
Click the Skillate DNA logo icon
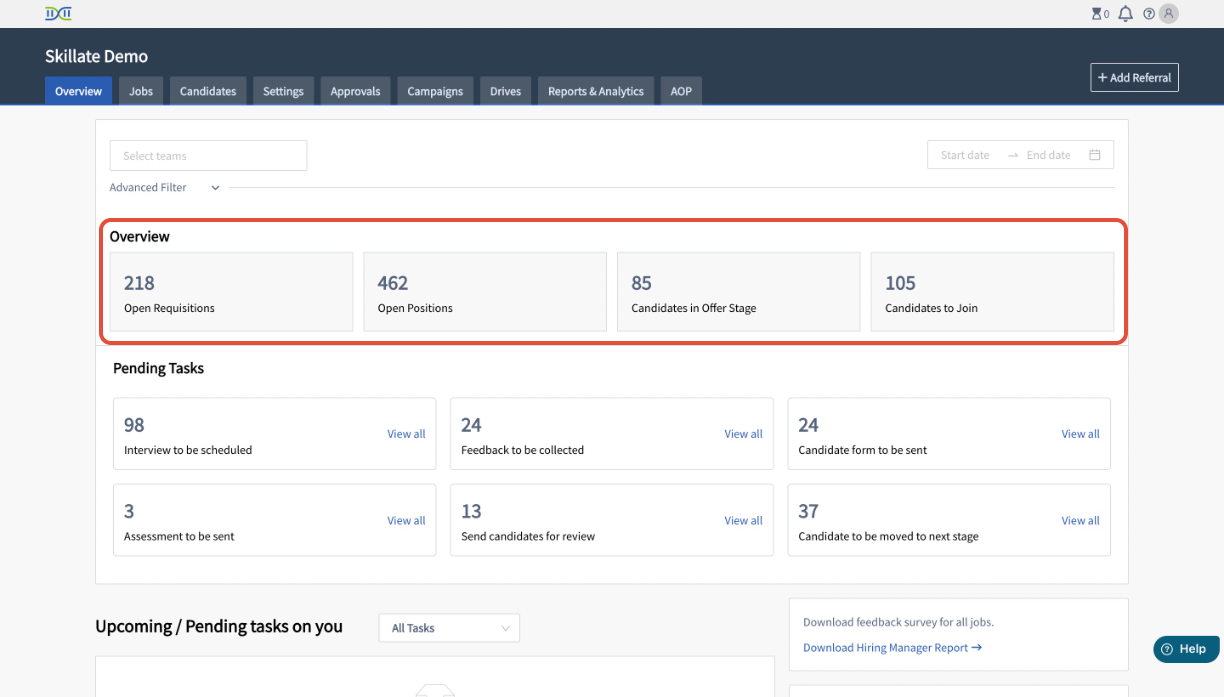(58, 13)
